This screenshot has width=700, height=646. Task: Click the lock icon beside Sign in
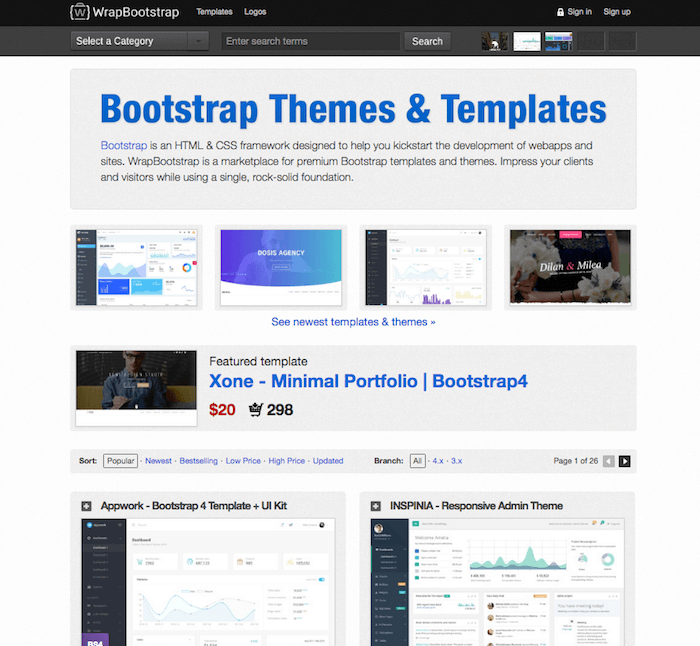pyautogui.click(x=560, y=12)
